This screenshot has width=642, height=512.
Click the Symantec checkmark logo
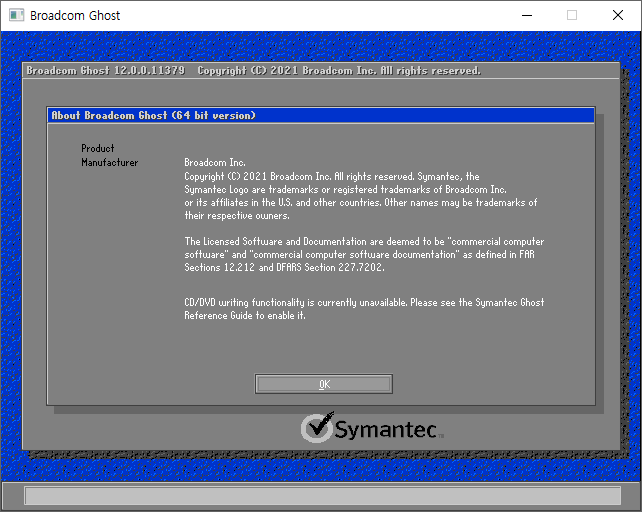click(x=318, y=428)
